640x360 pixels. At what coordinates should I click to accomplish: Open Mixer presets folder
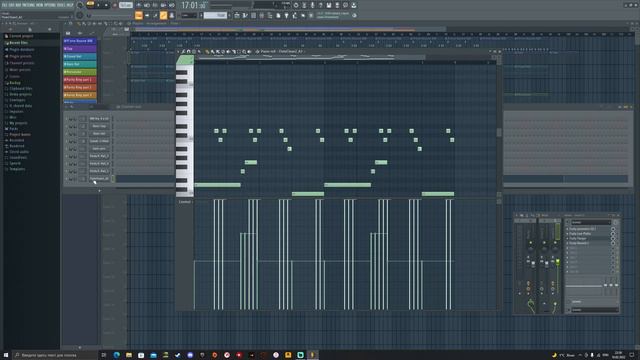point(20,70)
